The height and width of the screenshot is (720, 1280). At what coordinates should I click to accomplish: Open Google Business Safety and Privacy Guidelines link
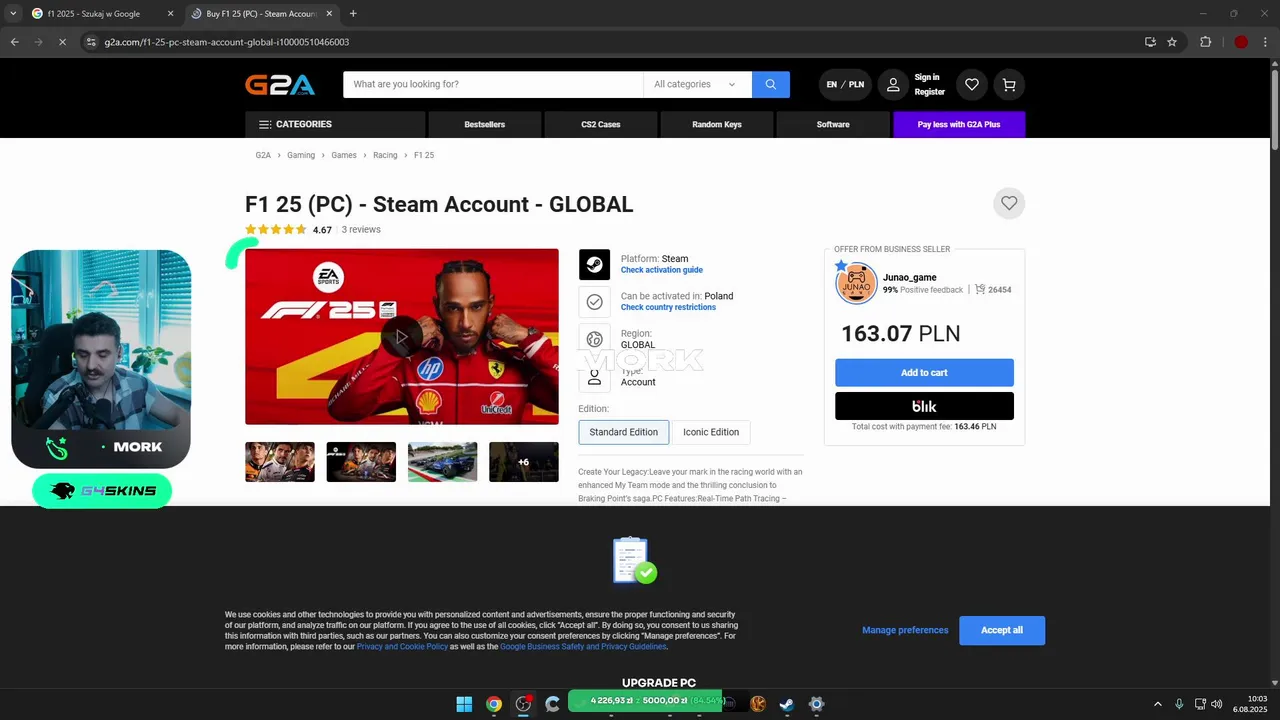click(x=583, y=647)
